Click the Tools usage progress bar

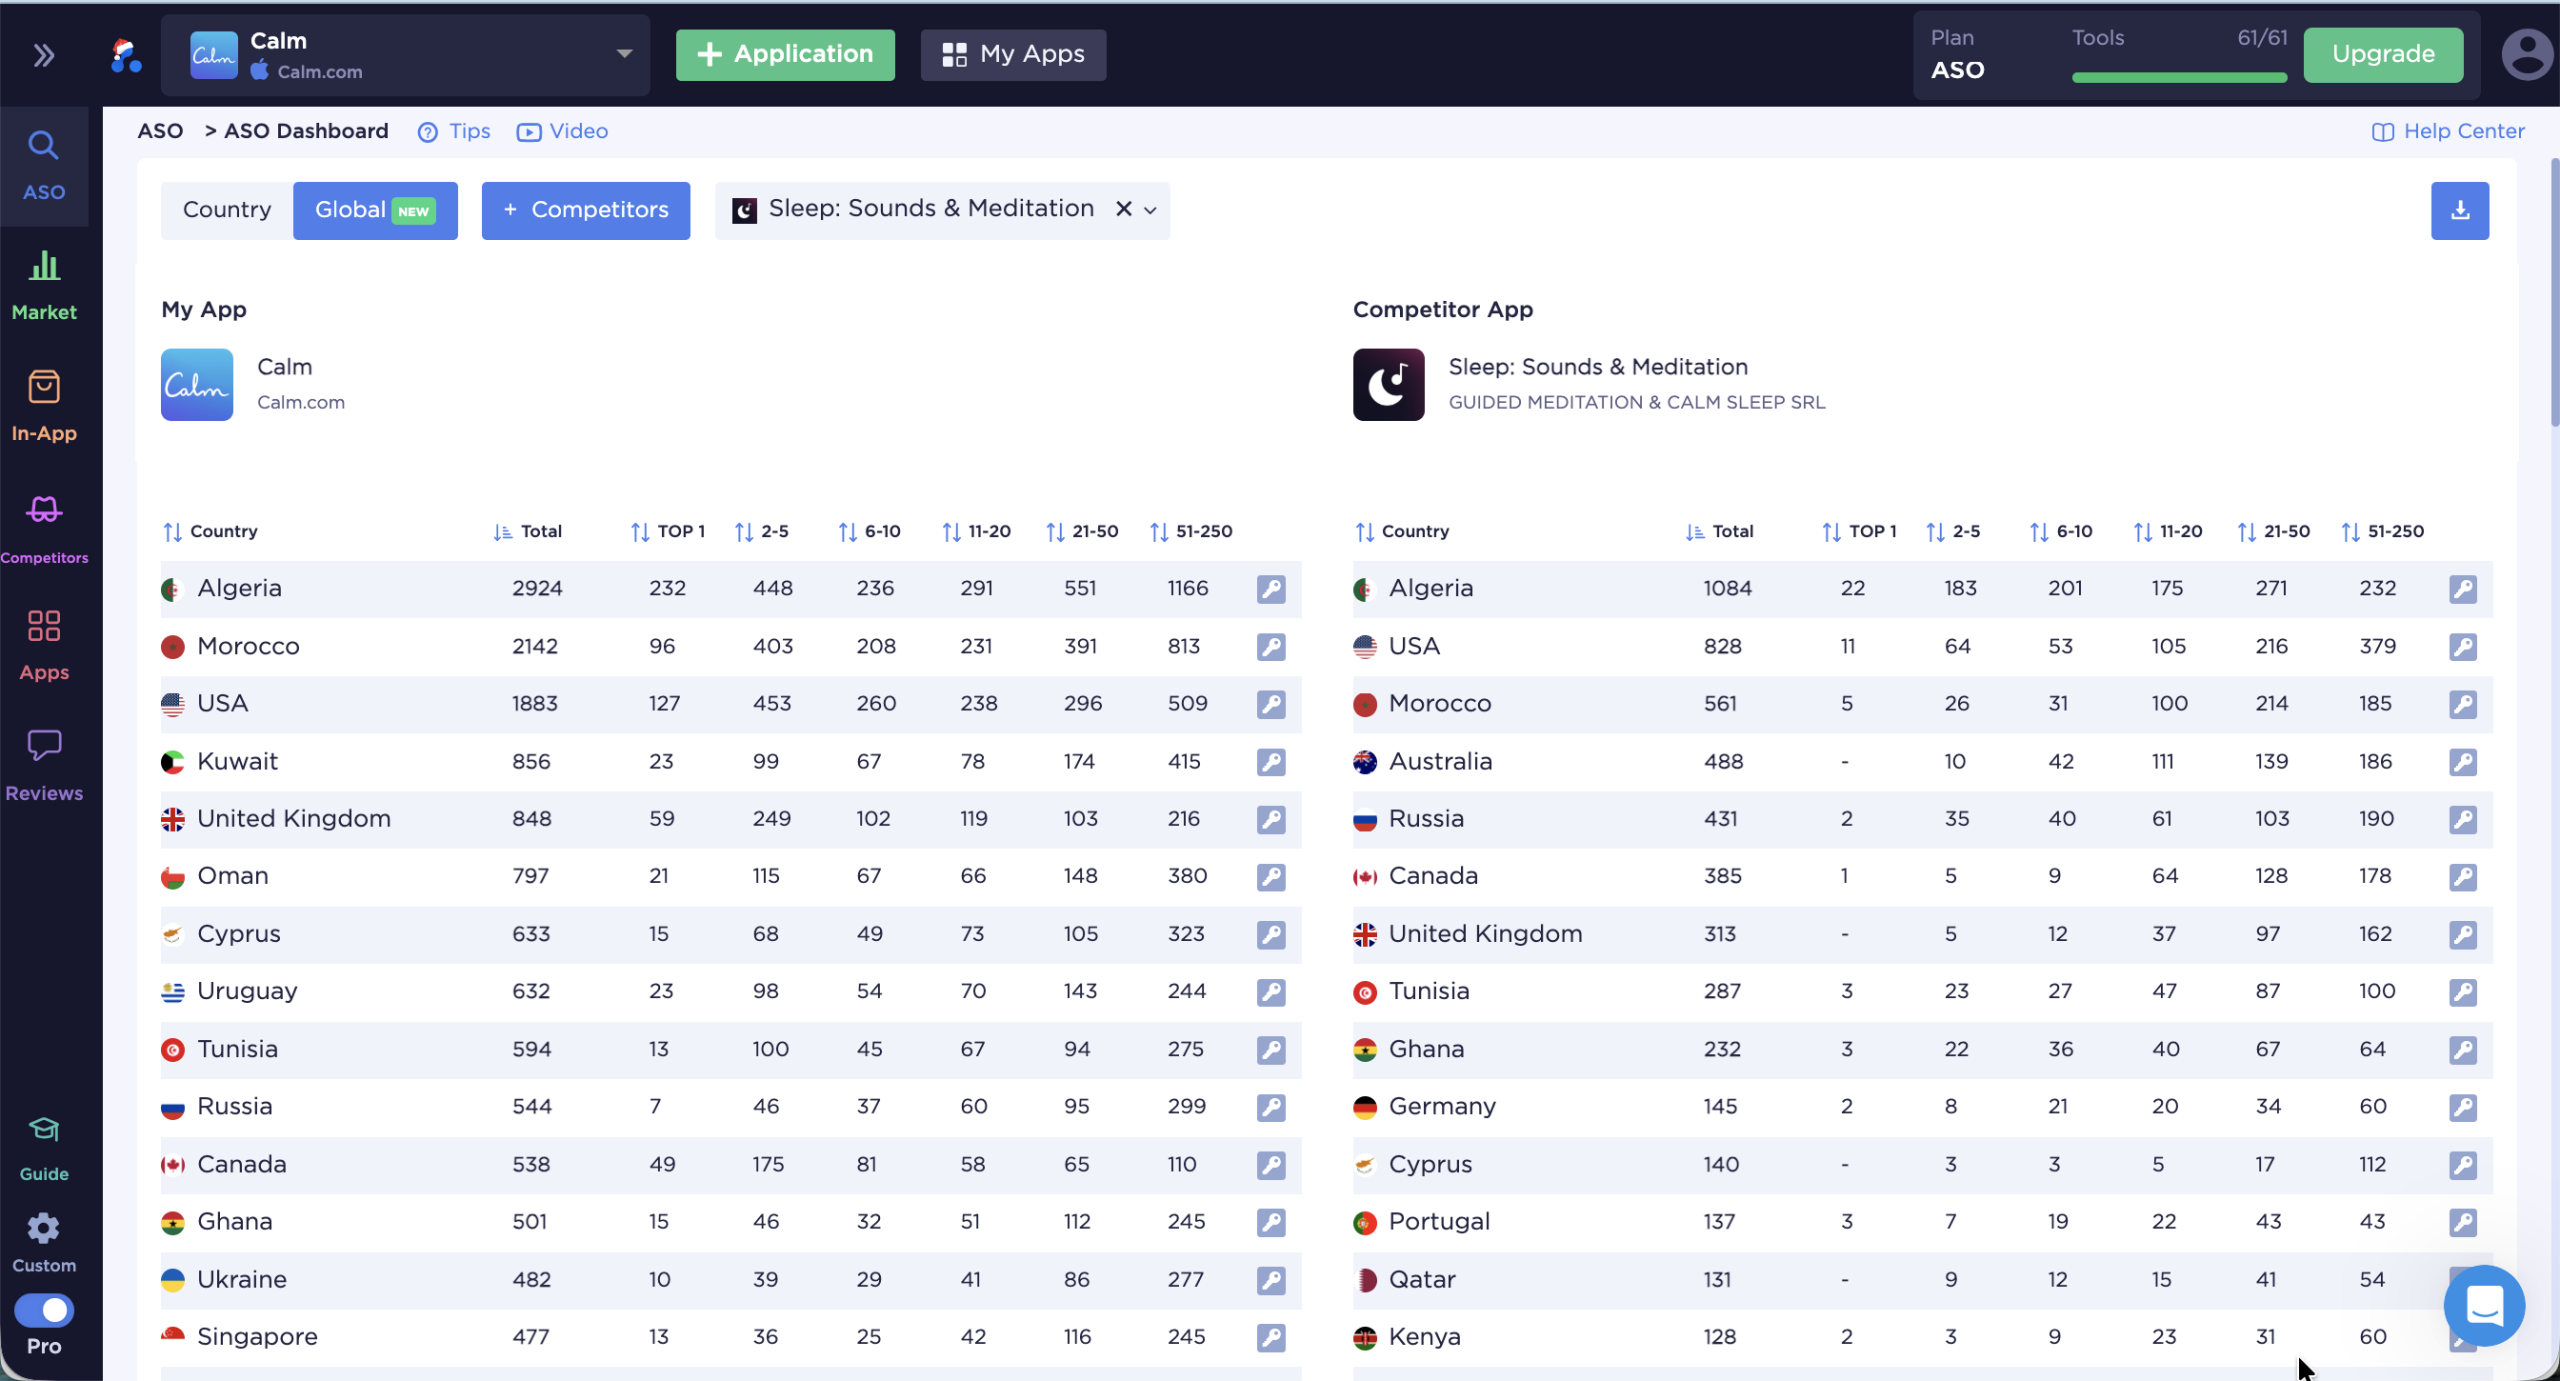2178,77
